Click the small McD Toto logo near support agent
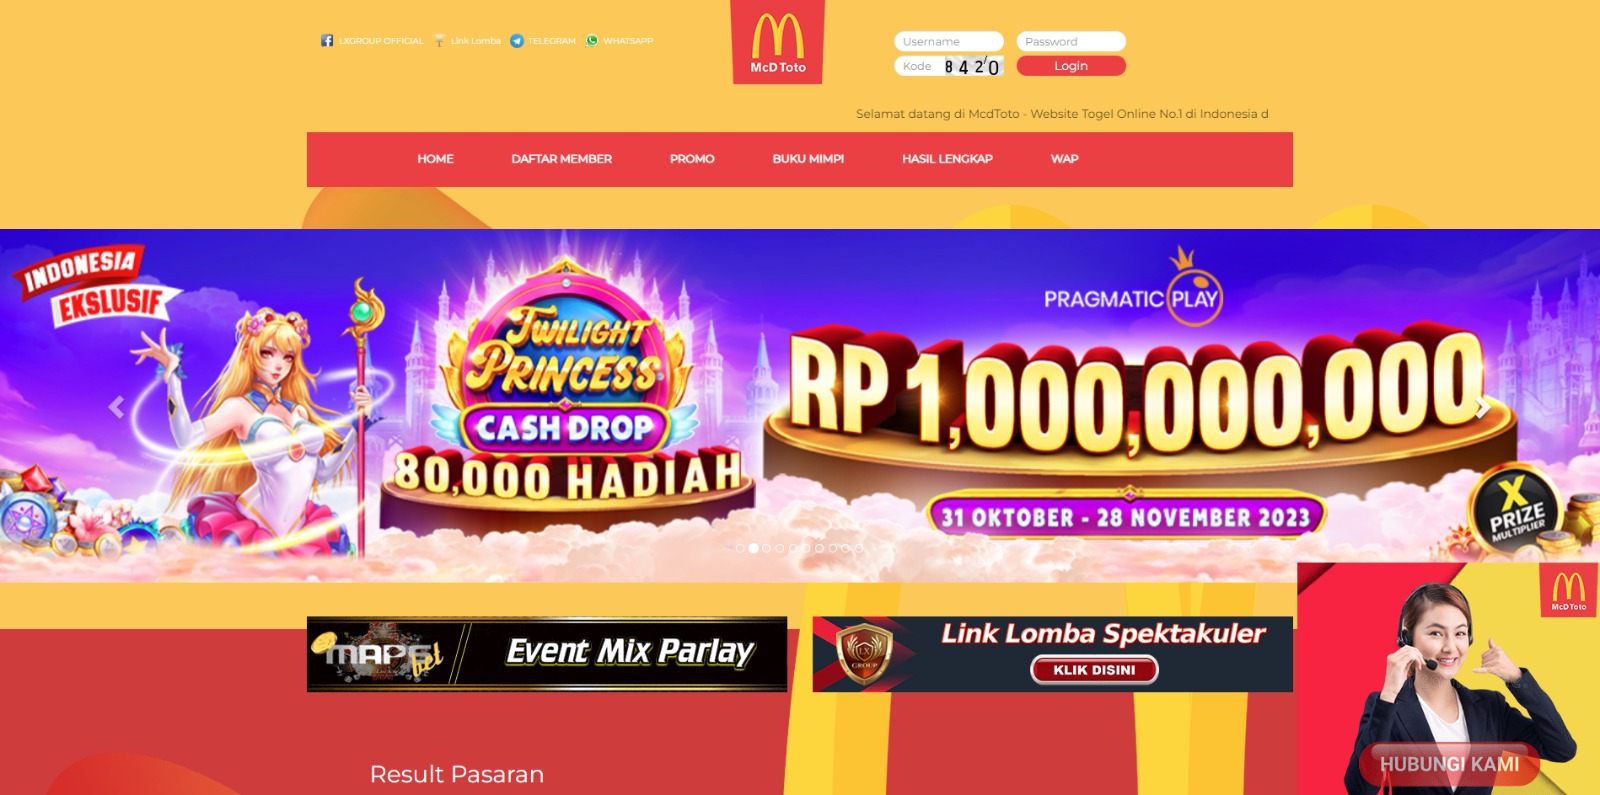1600x795 pixels. 1569,590
